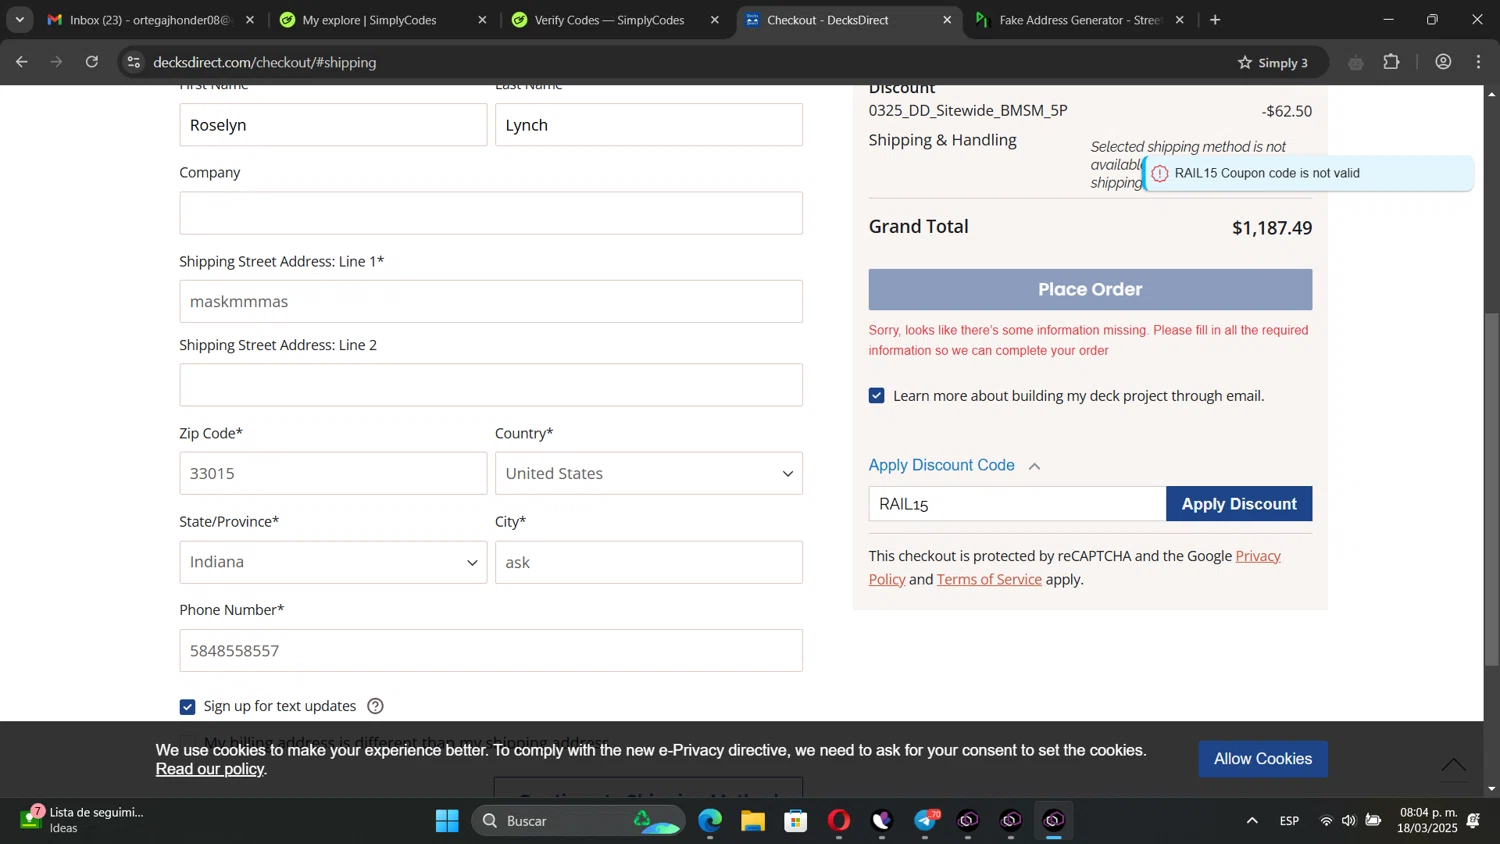Open Microsoft Edge from taskbar
Screen dimensions: 1500x844
click(710, 821)
